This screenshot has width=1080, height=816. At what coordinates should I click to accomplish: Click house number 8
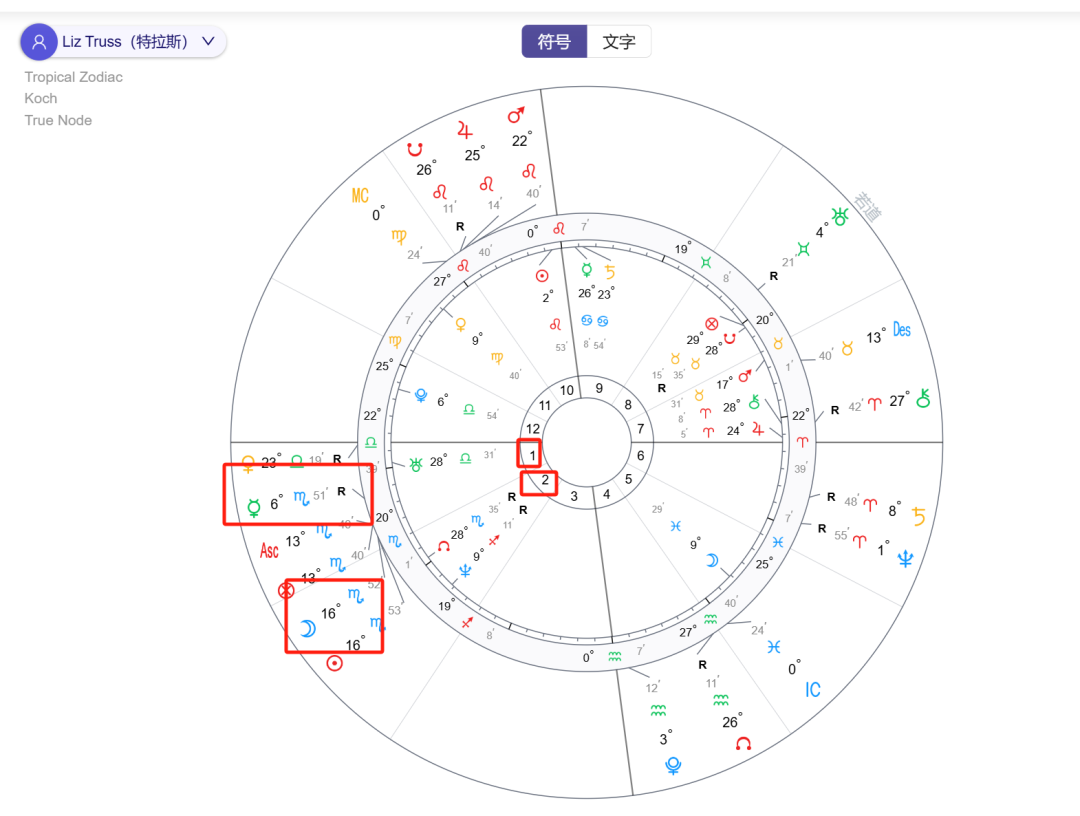point(627,405)
